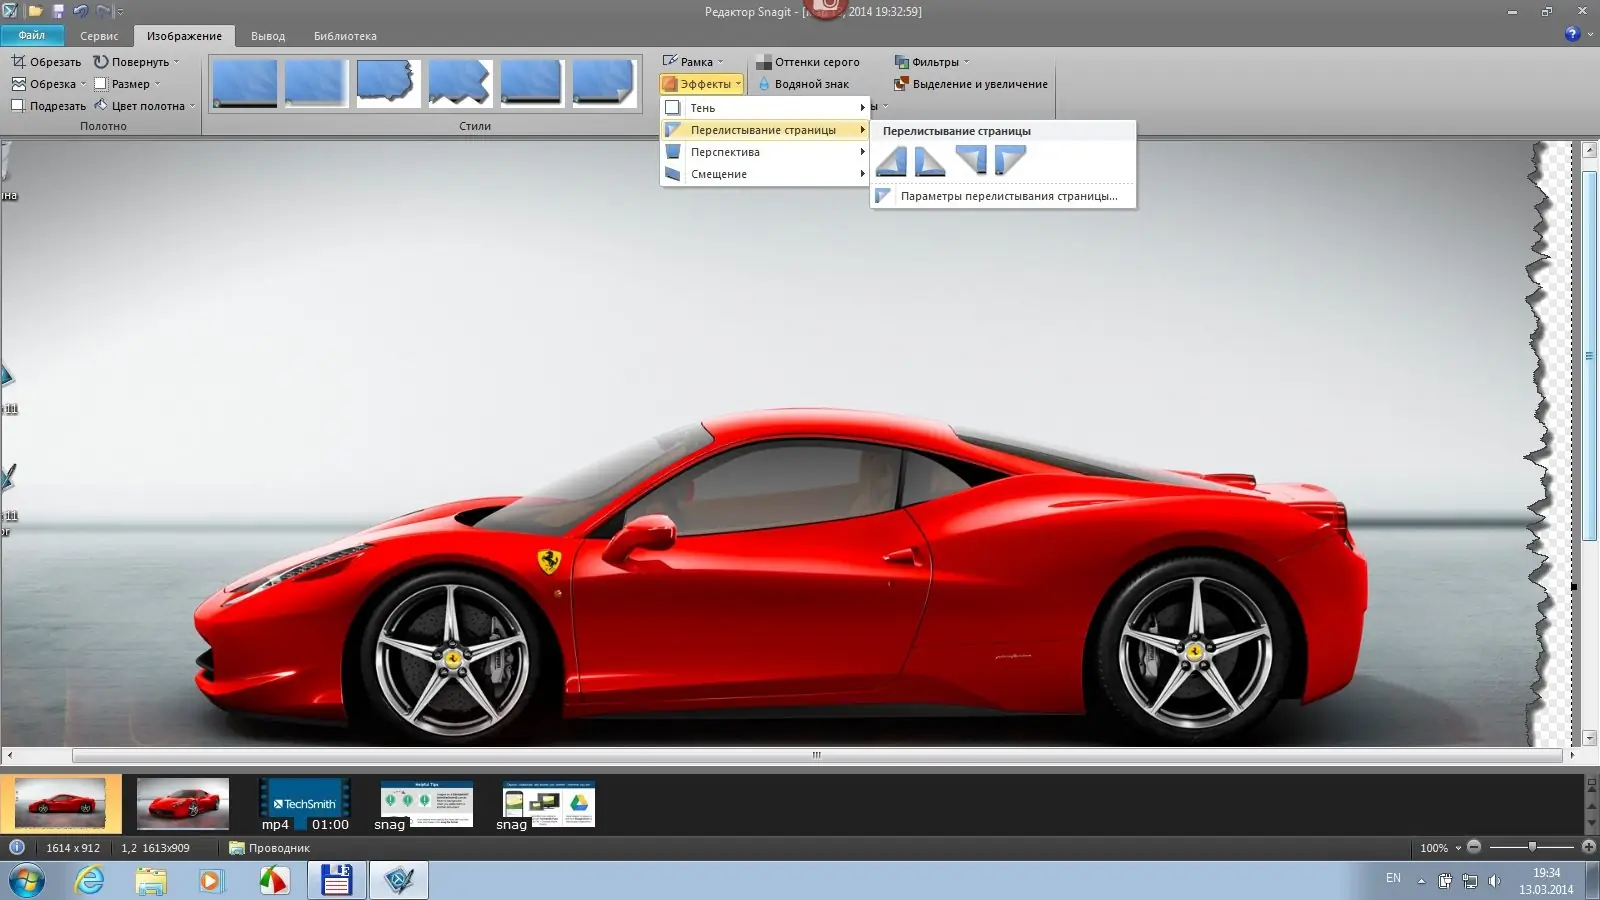The height and width of the screenshot is (900, 1600).
Task: Select the Изображение ribbon tab
Action: coord(184,36)
